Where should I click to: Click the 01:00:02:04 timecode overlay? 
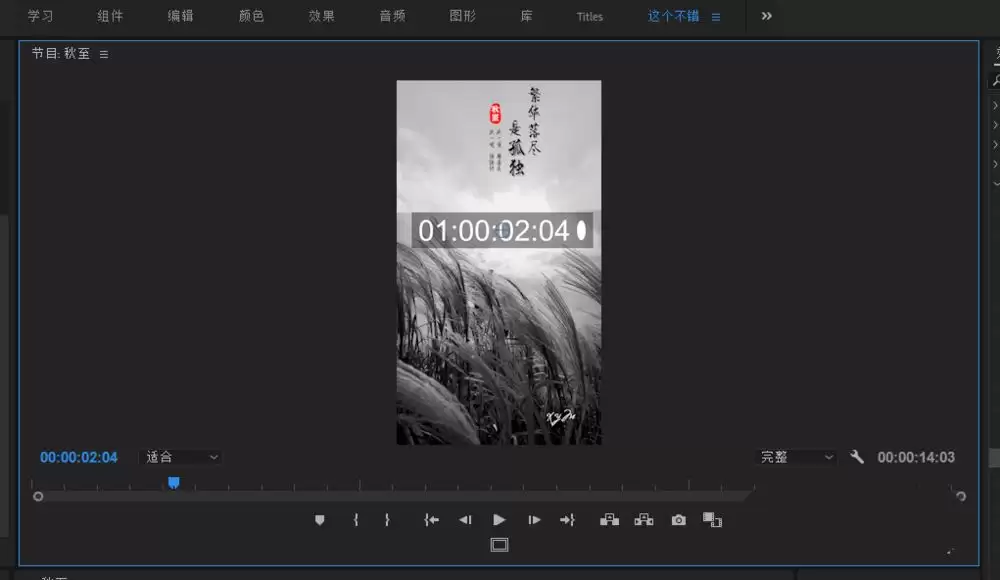tap(502, 230)
